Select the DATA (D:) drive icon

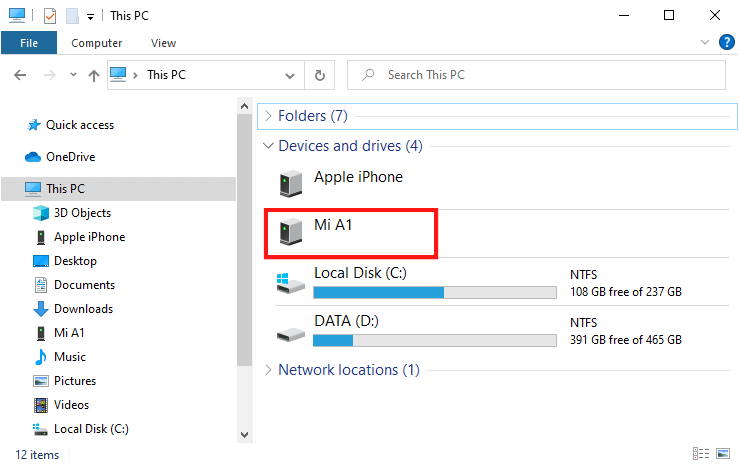coord(290,335)
